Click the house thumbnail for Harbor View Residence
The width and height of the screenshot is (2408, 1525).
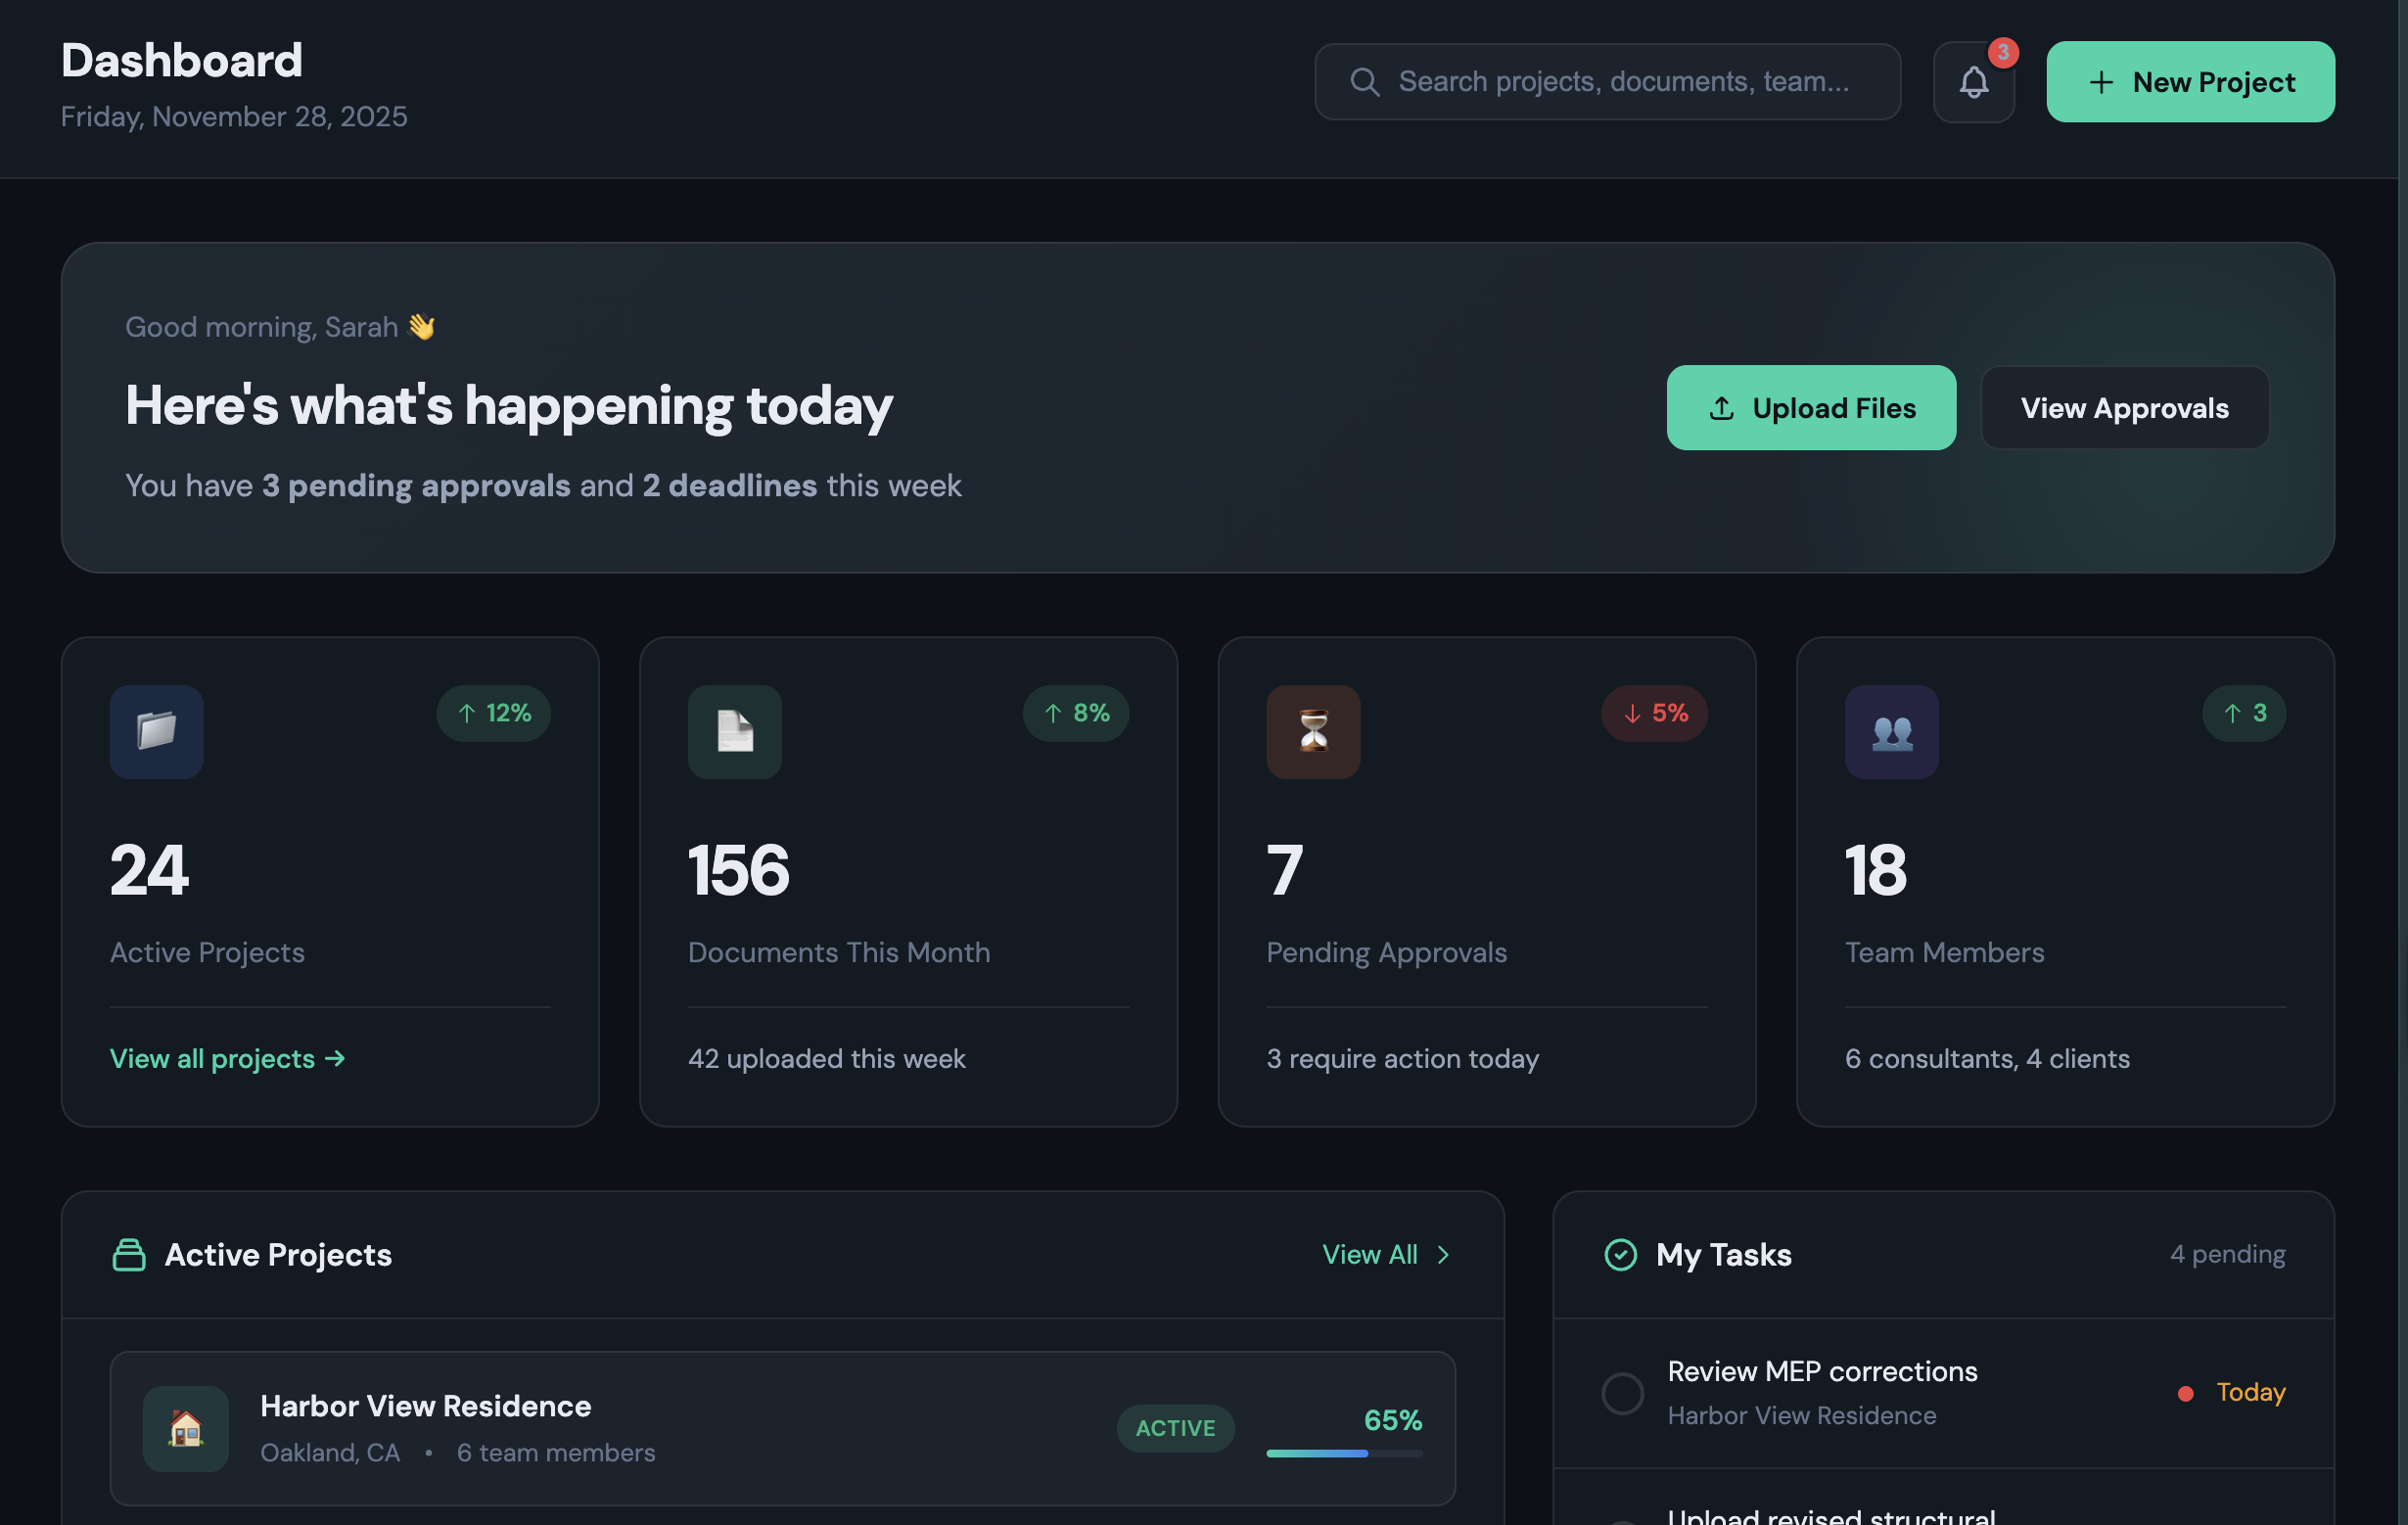coord(185,1429)
